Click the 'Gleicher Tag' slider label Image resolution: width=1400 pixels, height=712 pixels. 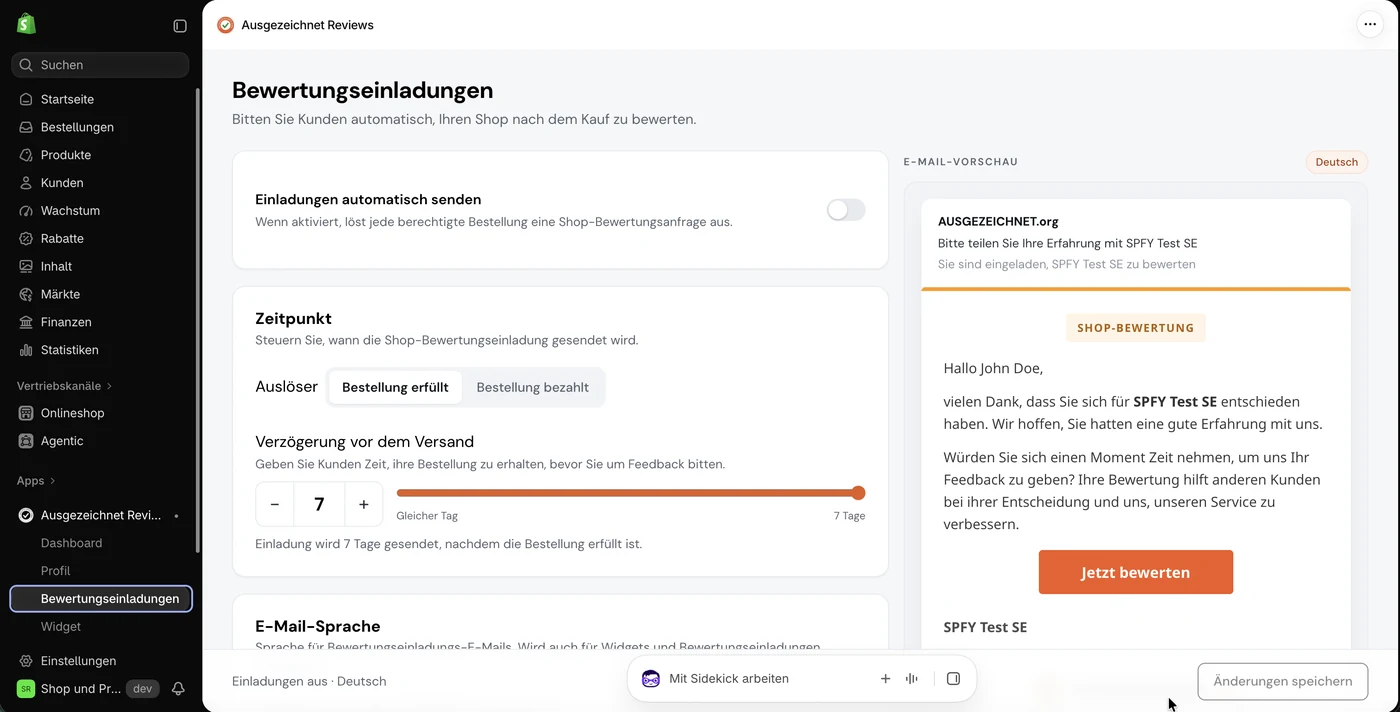(x=427, y=516)
